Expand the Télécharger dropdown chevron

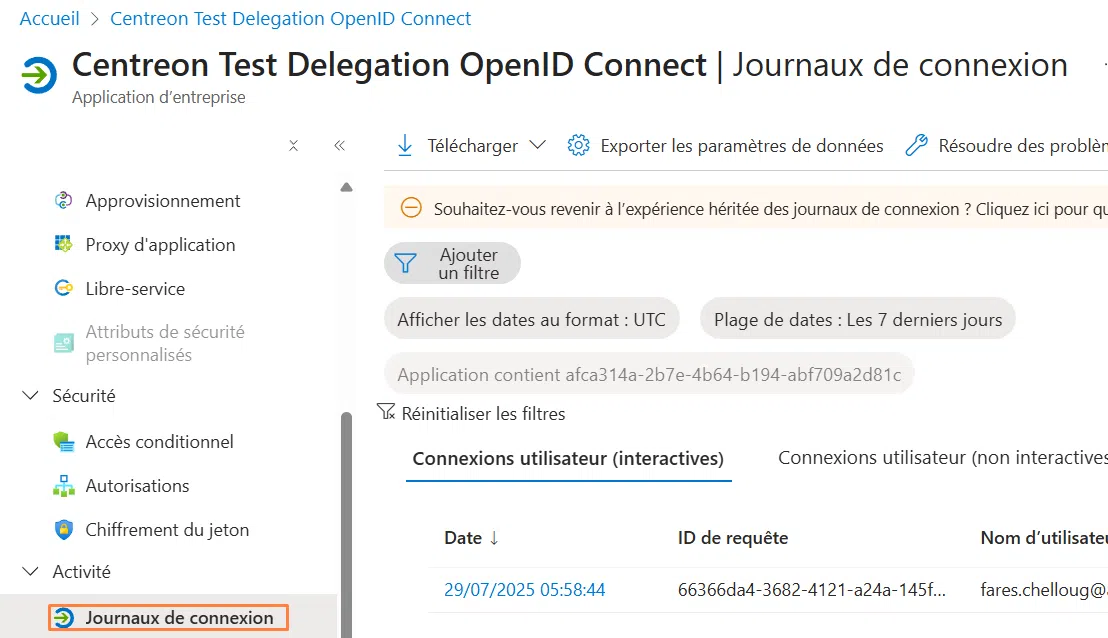click(x=538, y=146)
